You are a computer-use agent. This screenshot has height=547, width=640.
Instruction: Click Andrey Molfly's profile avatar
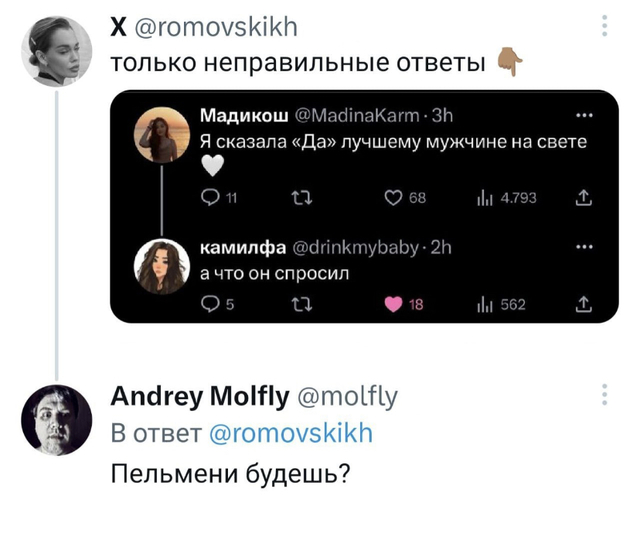(x=57, y=420)
